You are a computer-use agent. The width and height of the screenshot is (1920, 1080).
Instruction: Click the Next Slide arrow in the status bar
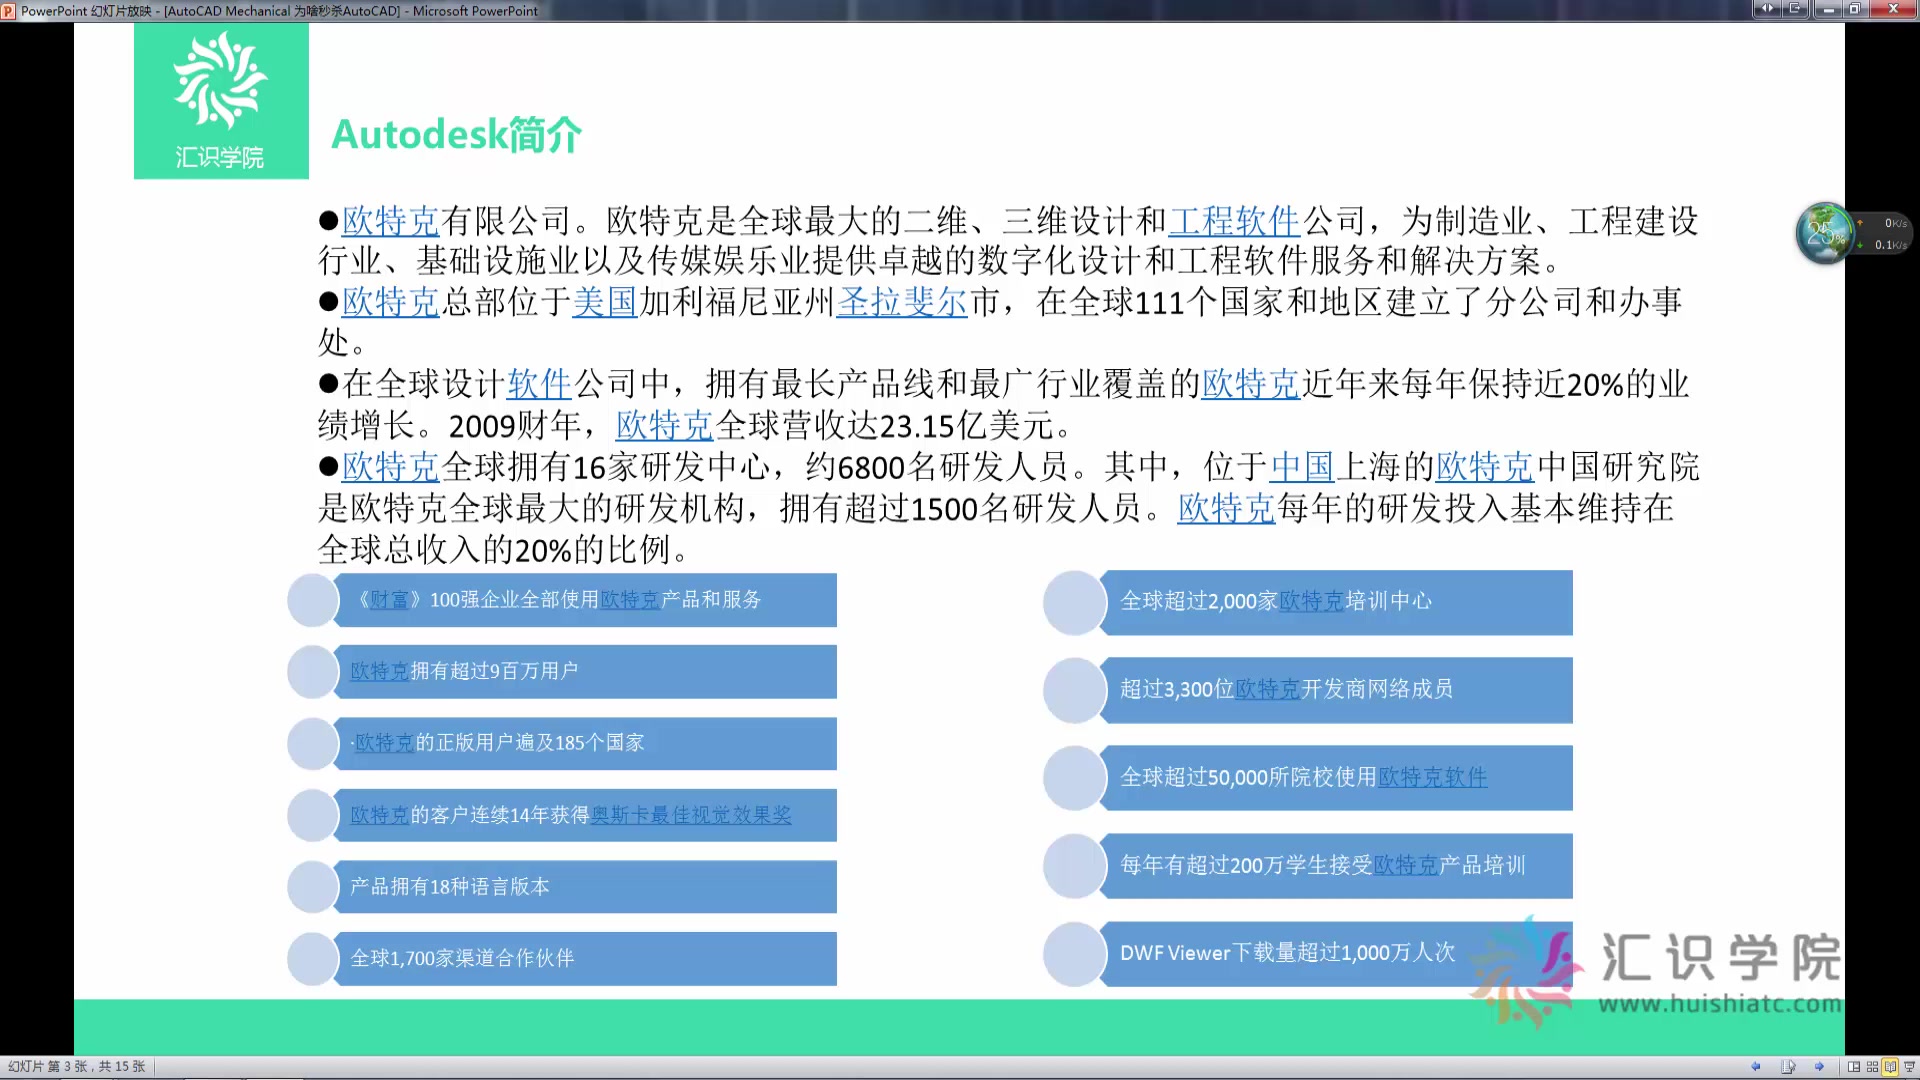1820,1066
